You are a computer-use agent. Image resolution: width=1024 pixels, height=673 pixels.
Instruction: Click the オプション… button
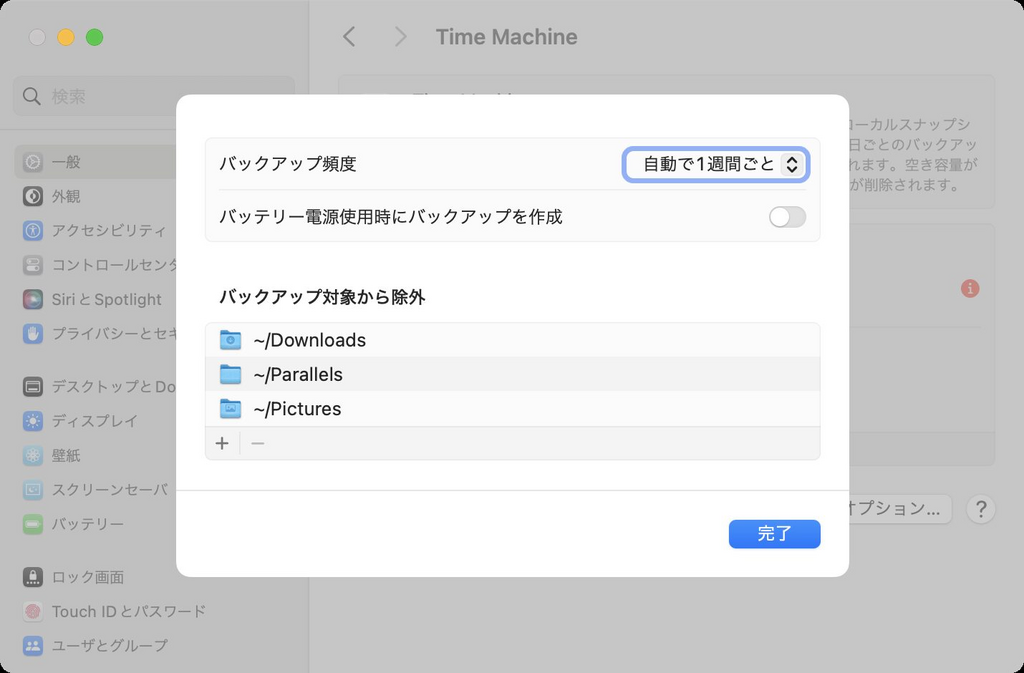(x=900, y=509)
